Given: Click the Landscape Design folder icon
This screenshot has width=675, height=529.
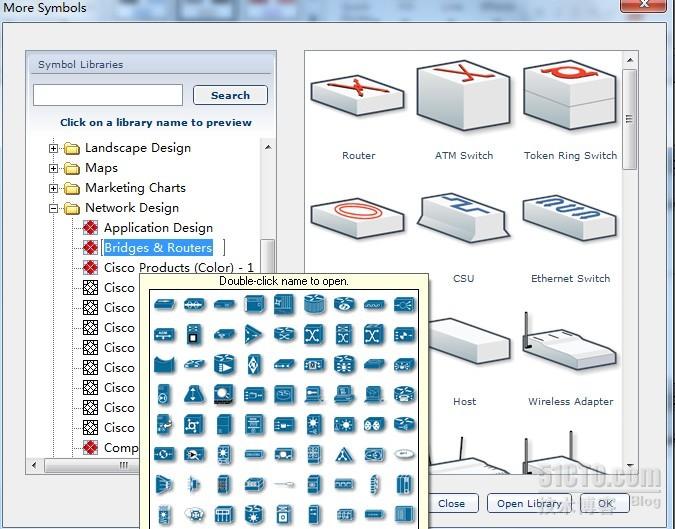Looking at the screenshot, I should click(72, 148).
